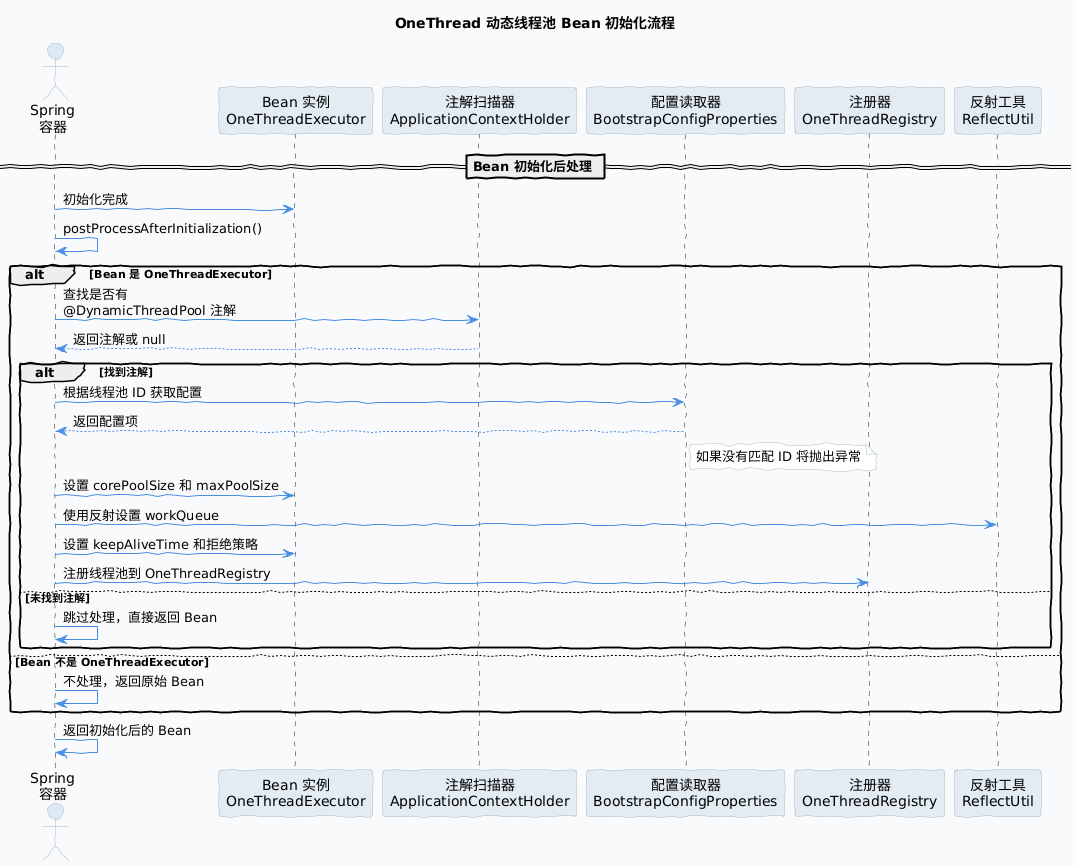Click the 返回配置项 return message
The image size is (1076, 866).
coord(106,421)
